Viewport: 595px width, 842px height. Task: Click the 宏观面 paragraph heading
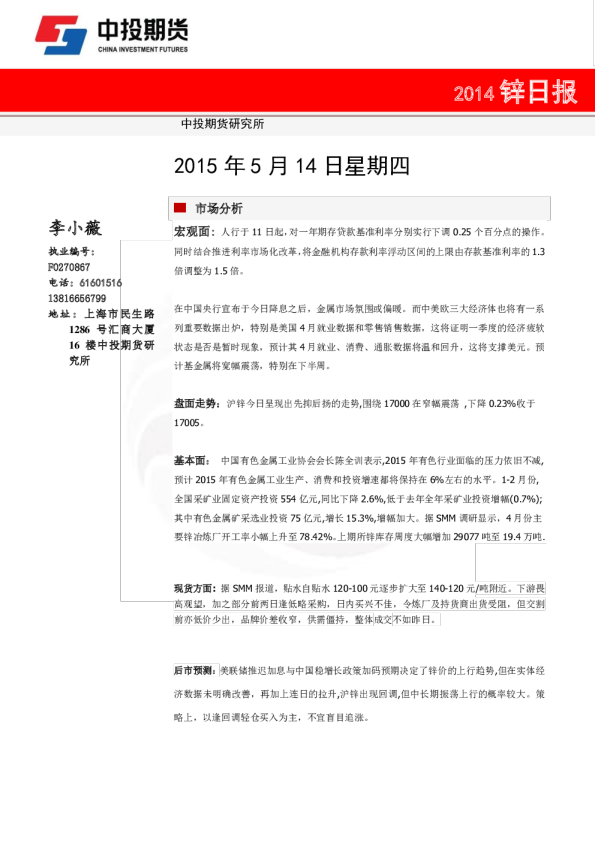click(x=194, y=231)
